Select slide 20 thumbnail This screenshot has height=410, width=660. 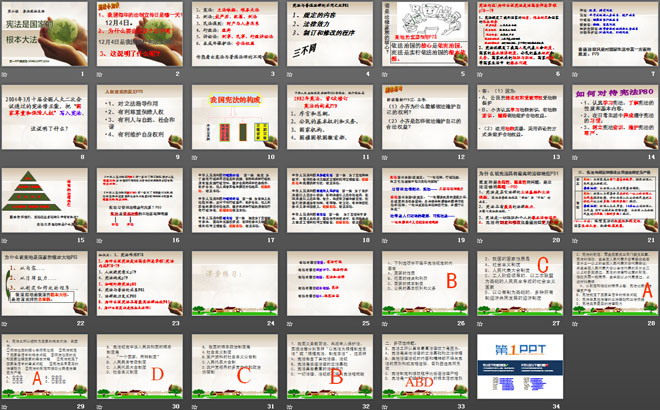pyautogui.click(x=520, y=200)
